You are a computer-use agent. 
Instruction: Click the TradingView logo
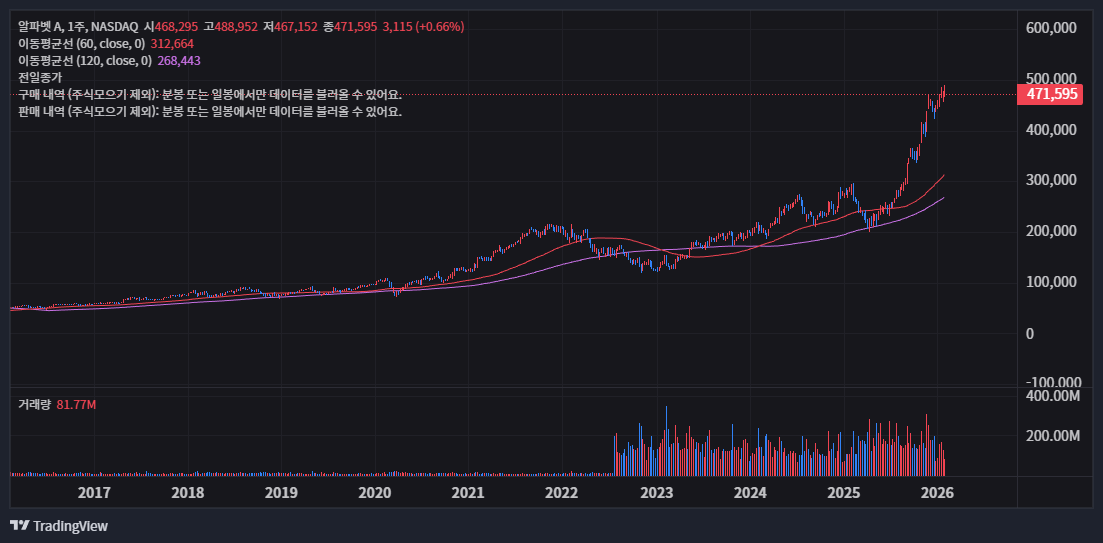59,525
